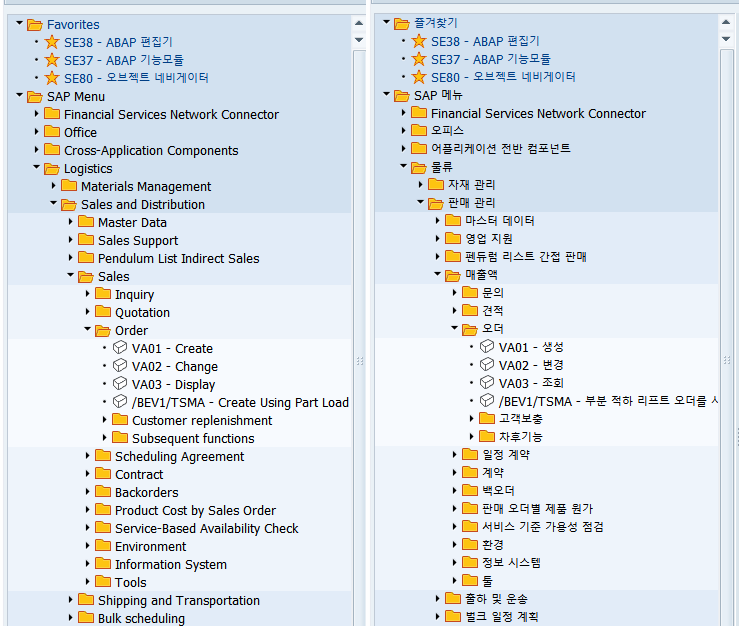
Task: Click the folder icon next to Office
Action: point(52,132)
